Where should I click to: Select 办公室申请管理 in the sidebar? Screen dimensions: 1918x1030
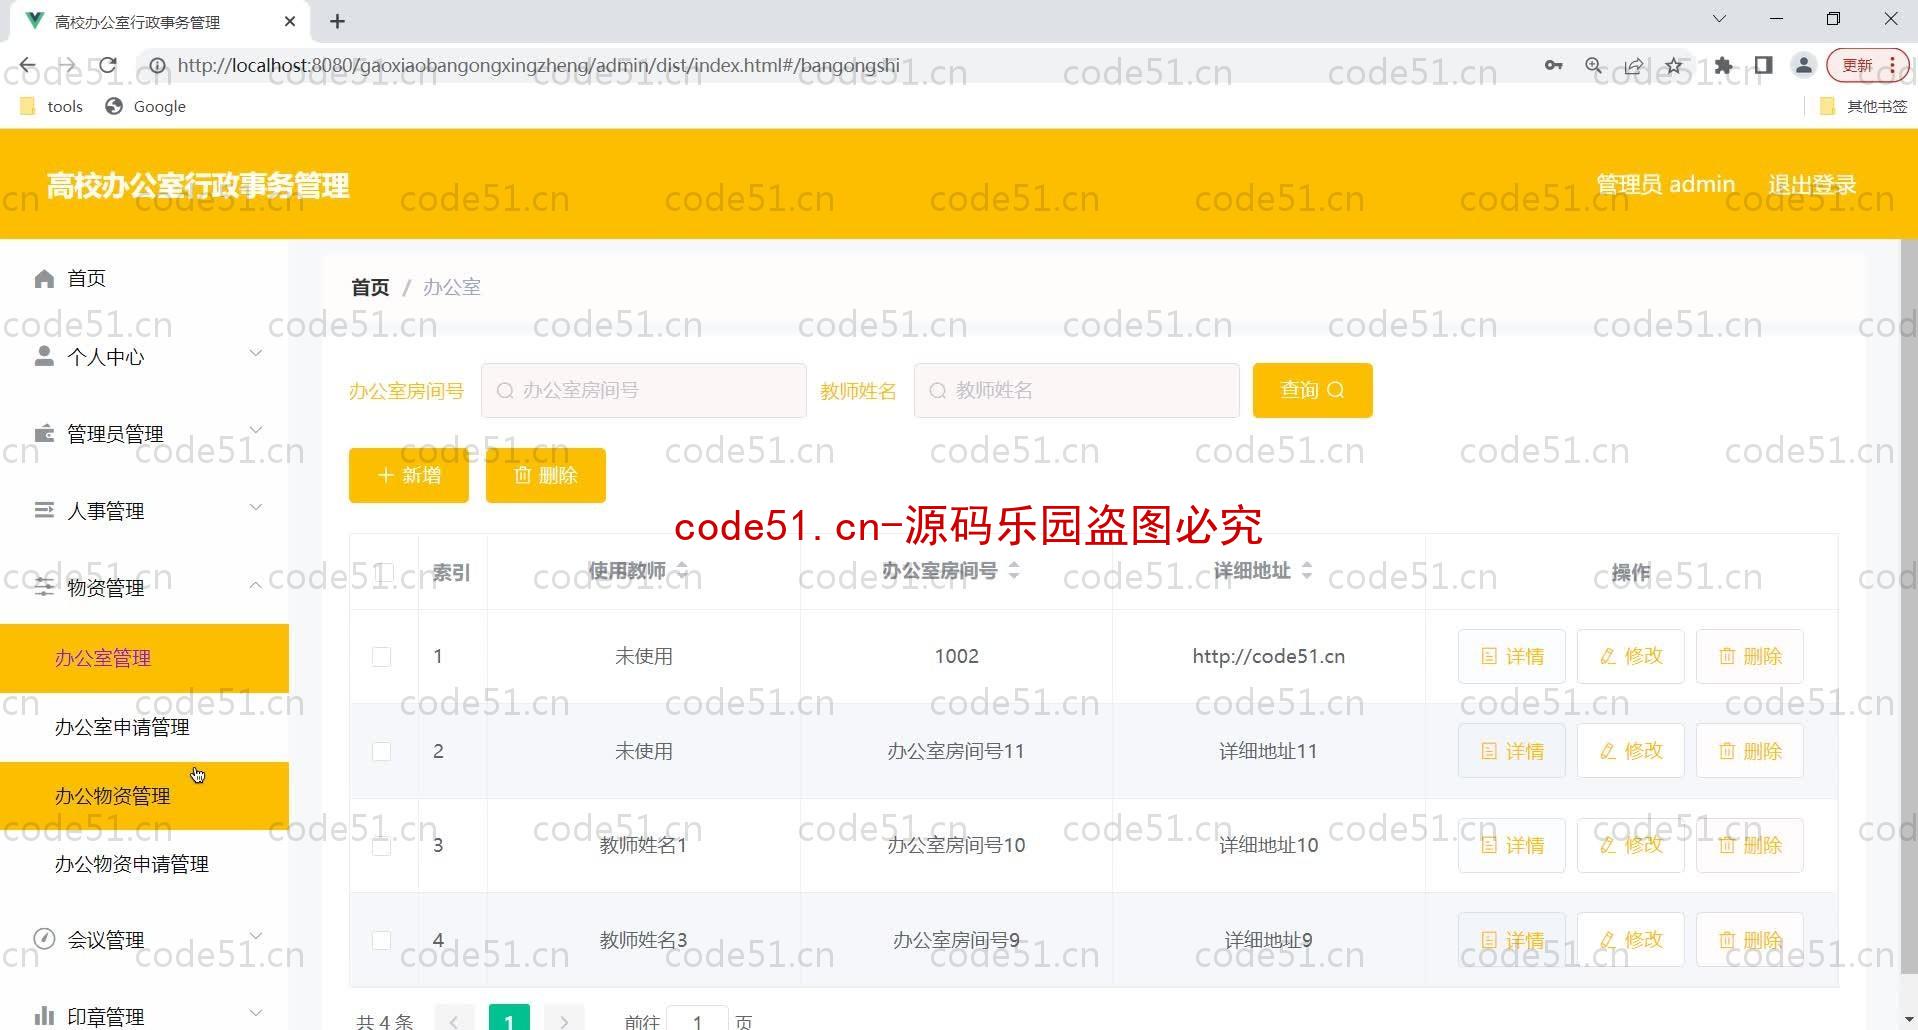[144, 727]
